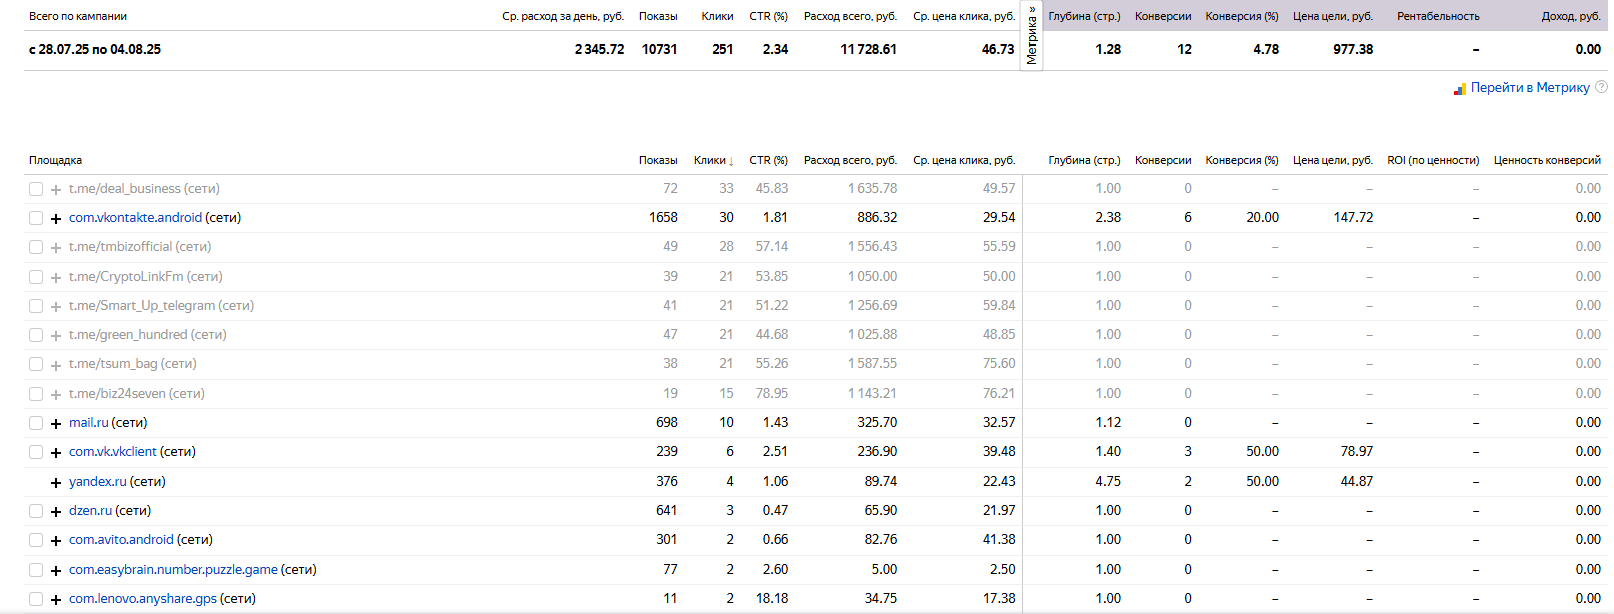Tick checkbox for t.me/CryptoLinkFm row

[x=36, y=277]
